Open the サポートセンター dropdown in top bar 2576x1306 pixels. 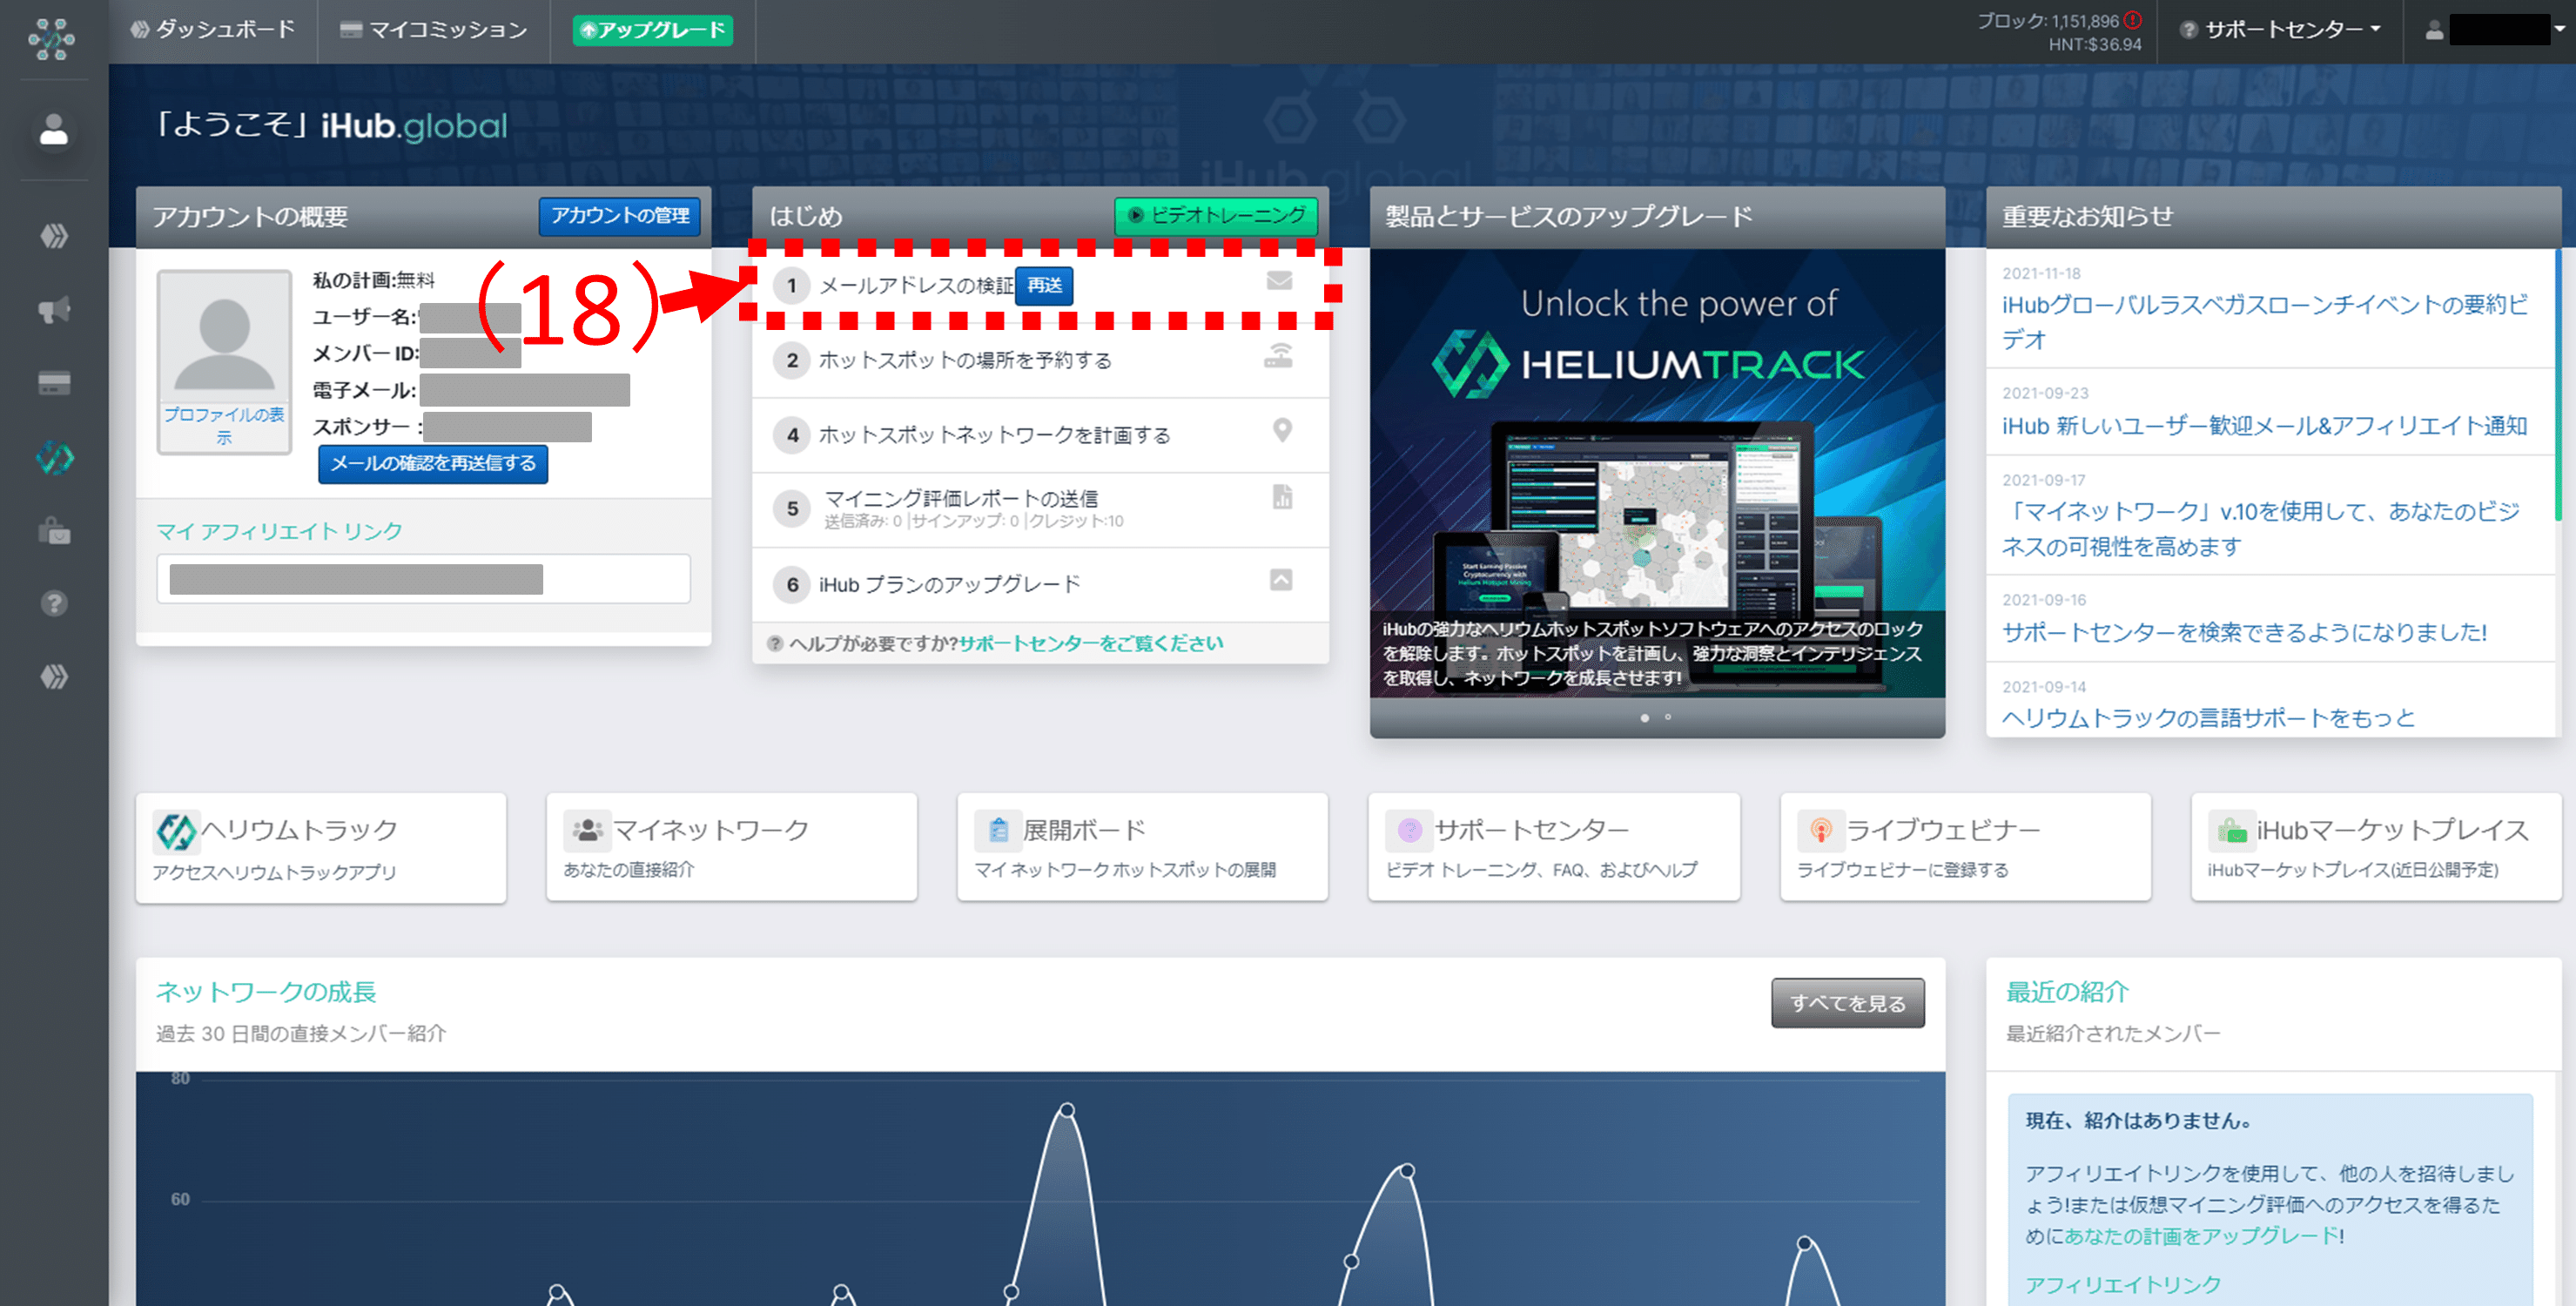coord(2280,30)
